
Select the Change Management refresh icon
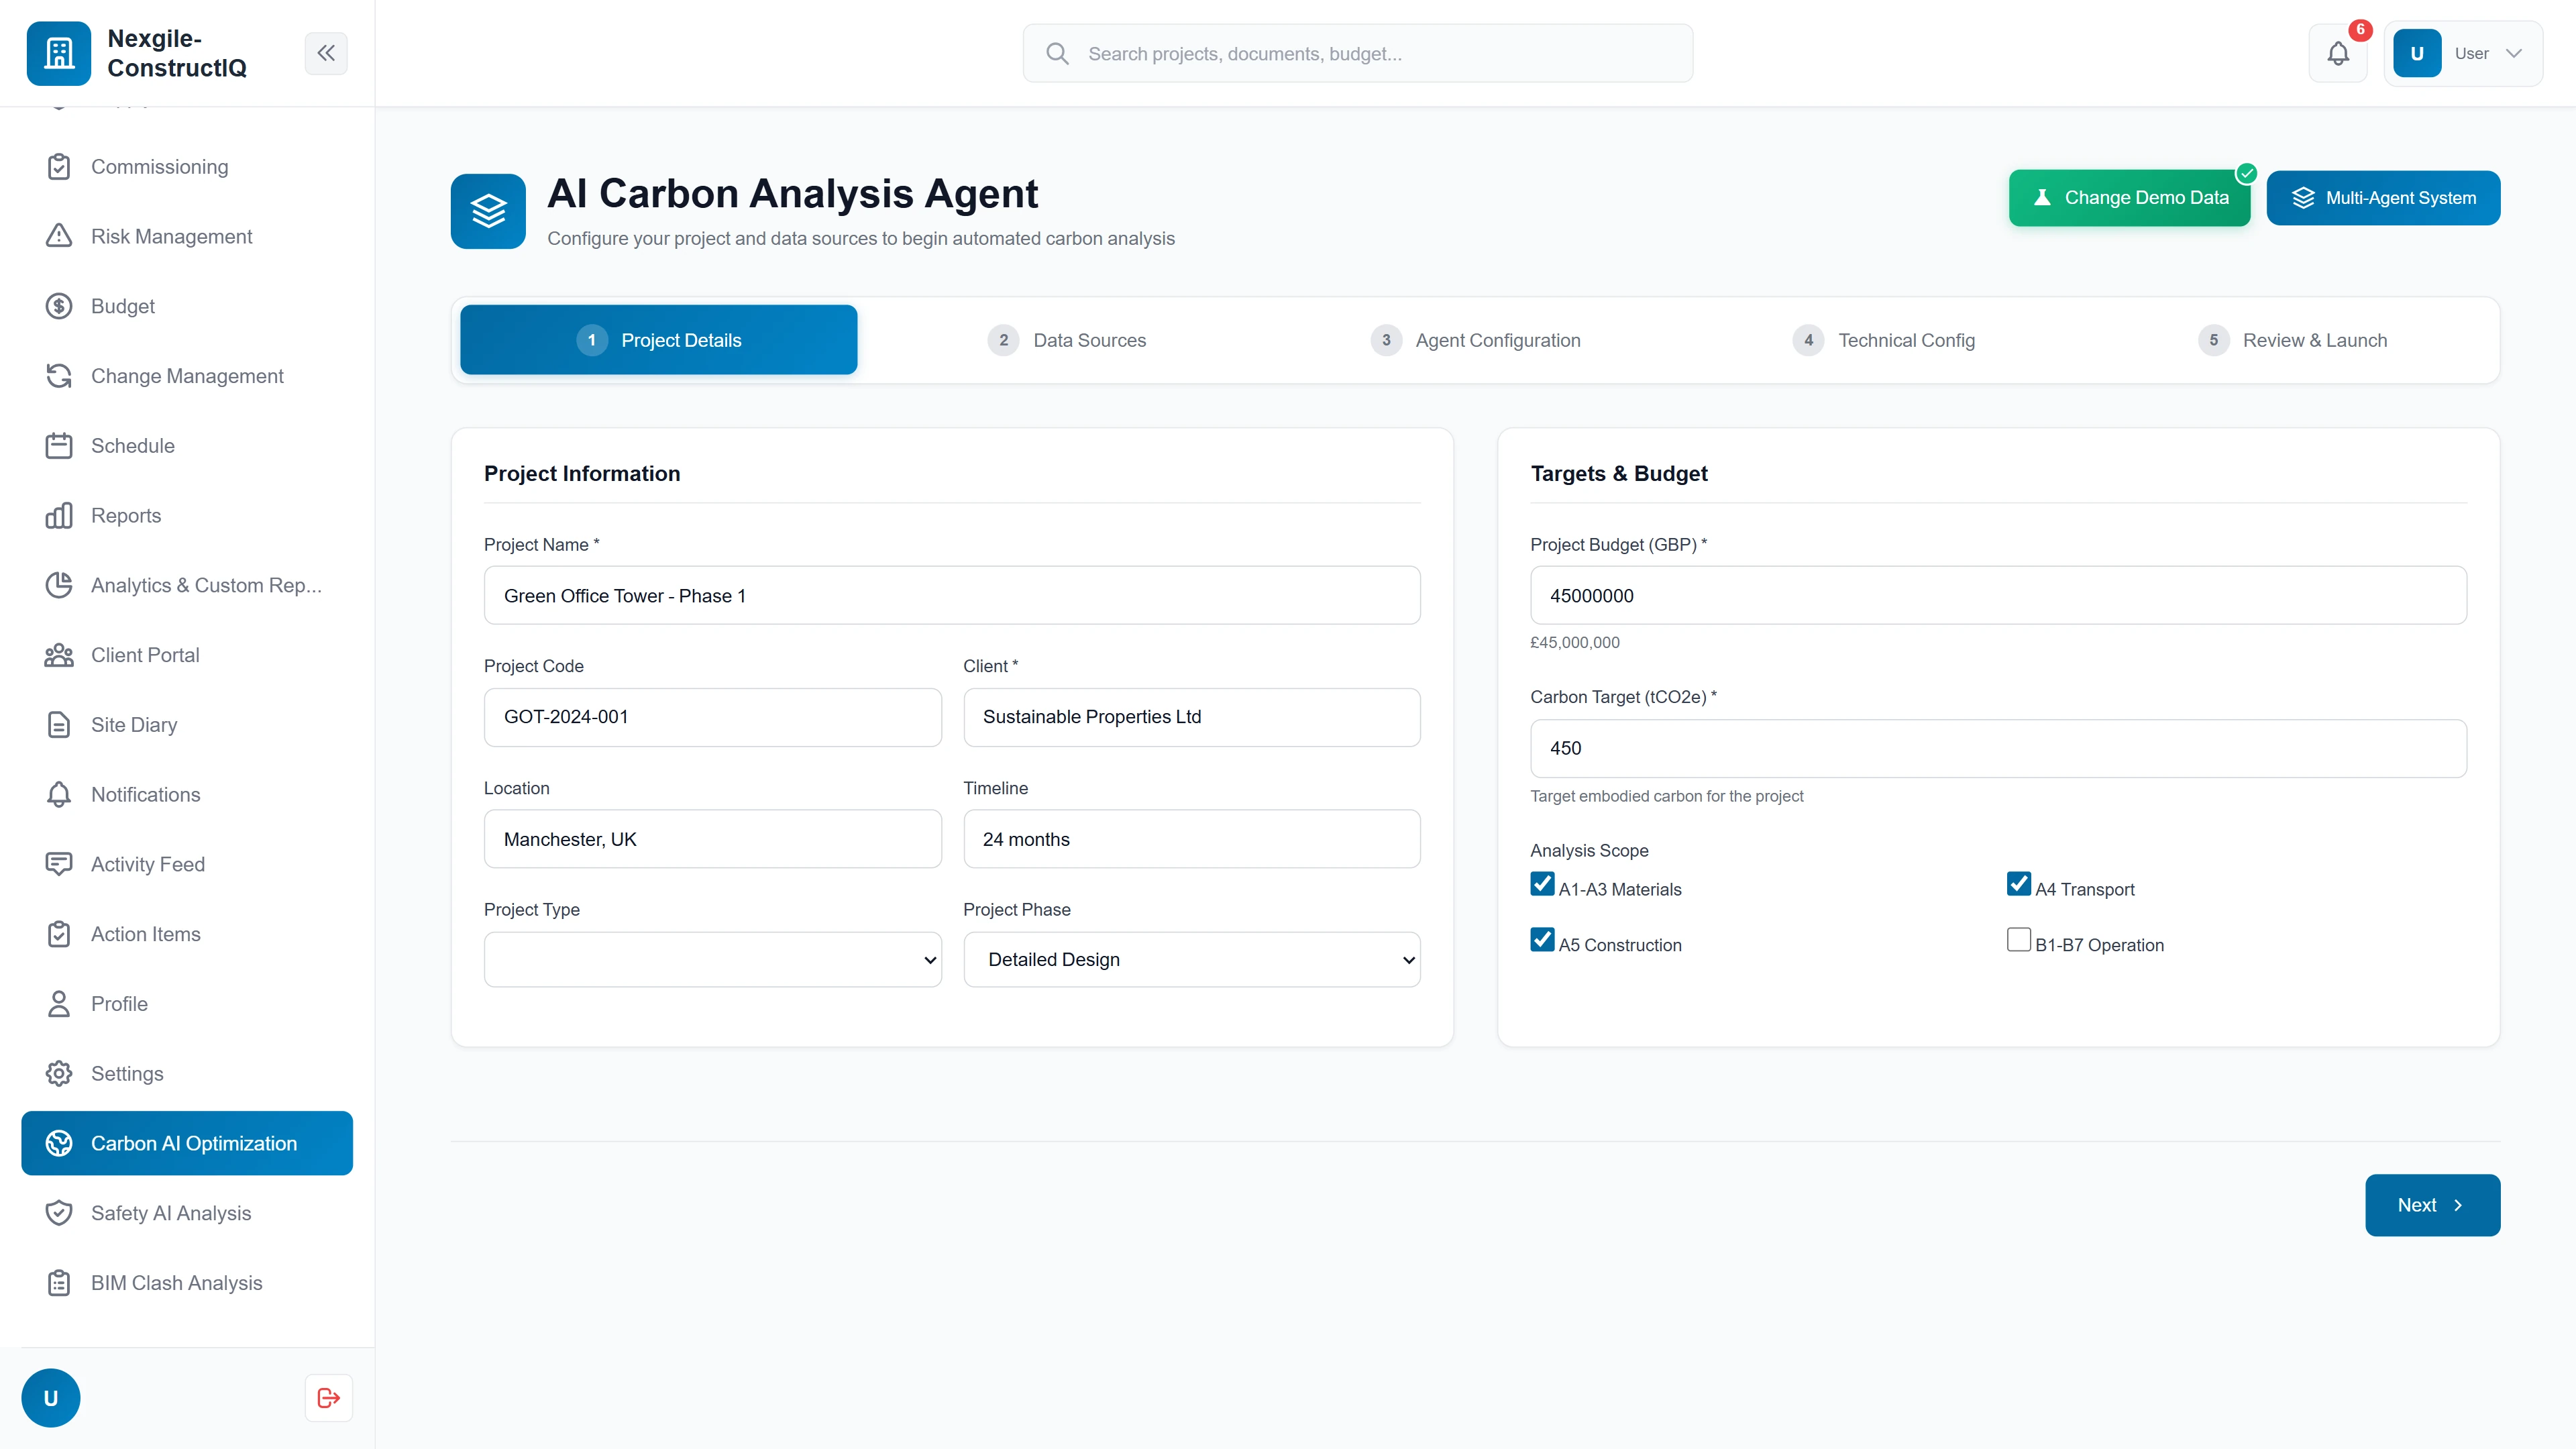click(x=59, y=376)
